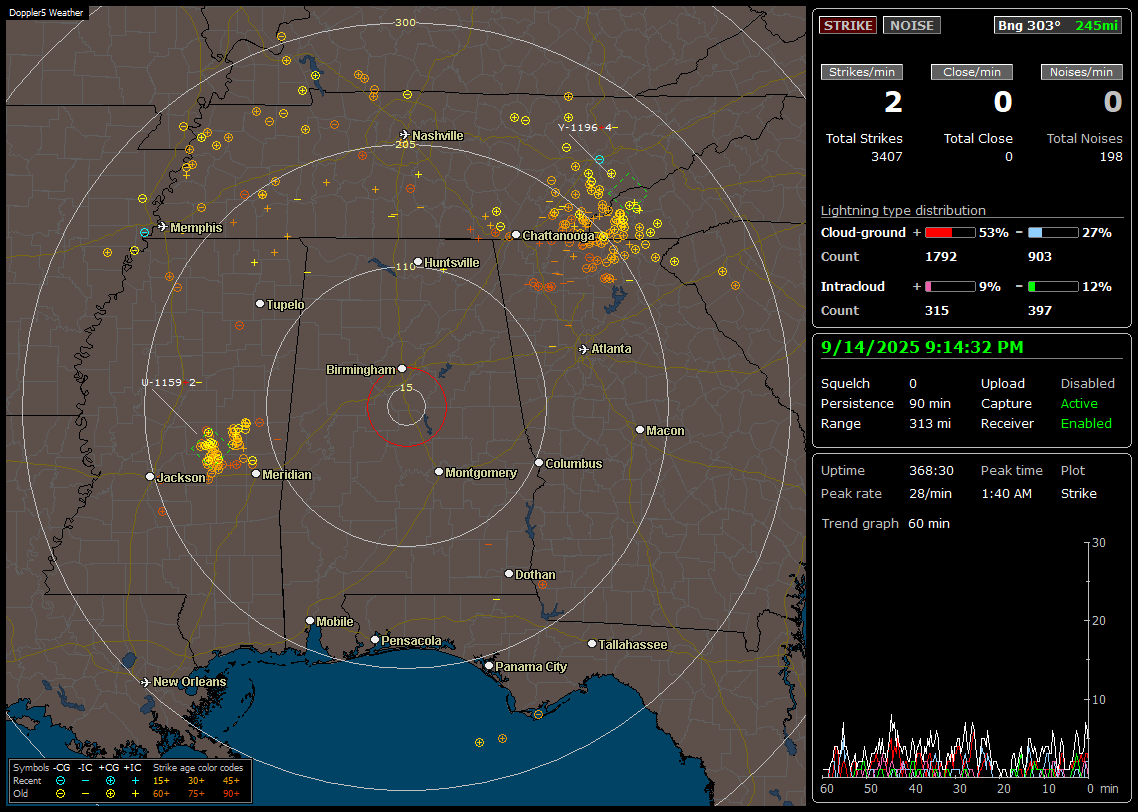1138x812 pixels.
Task: Click the Macon city marker
Action: tap(640, 430)
